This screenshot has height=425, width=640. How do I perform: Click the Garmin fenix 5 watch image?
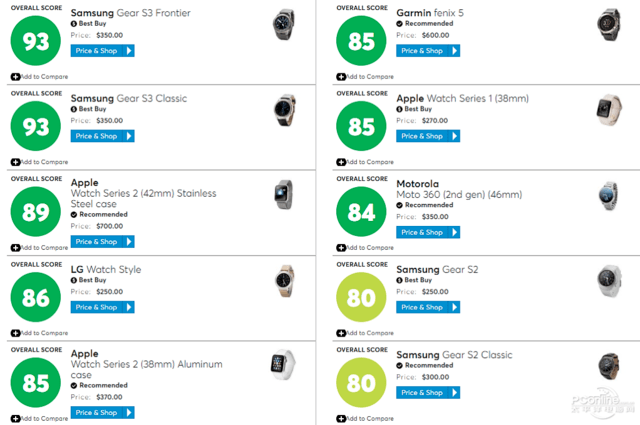pos(608,23)
